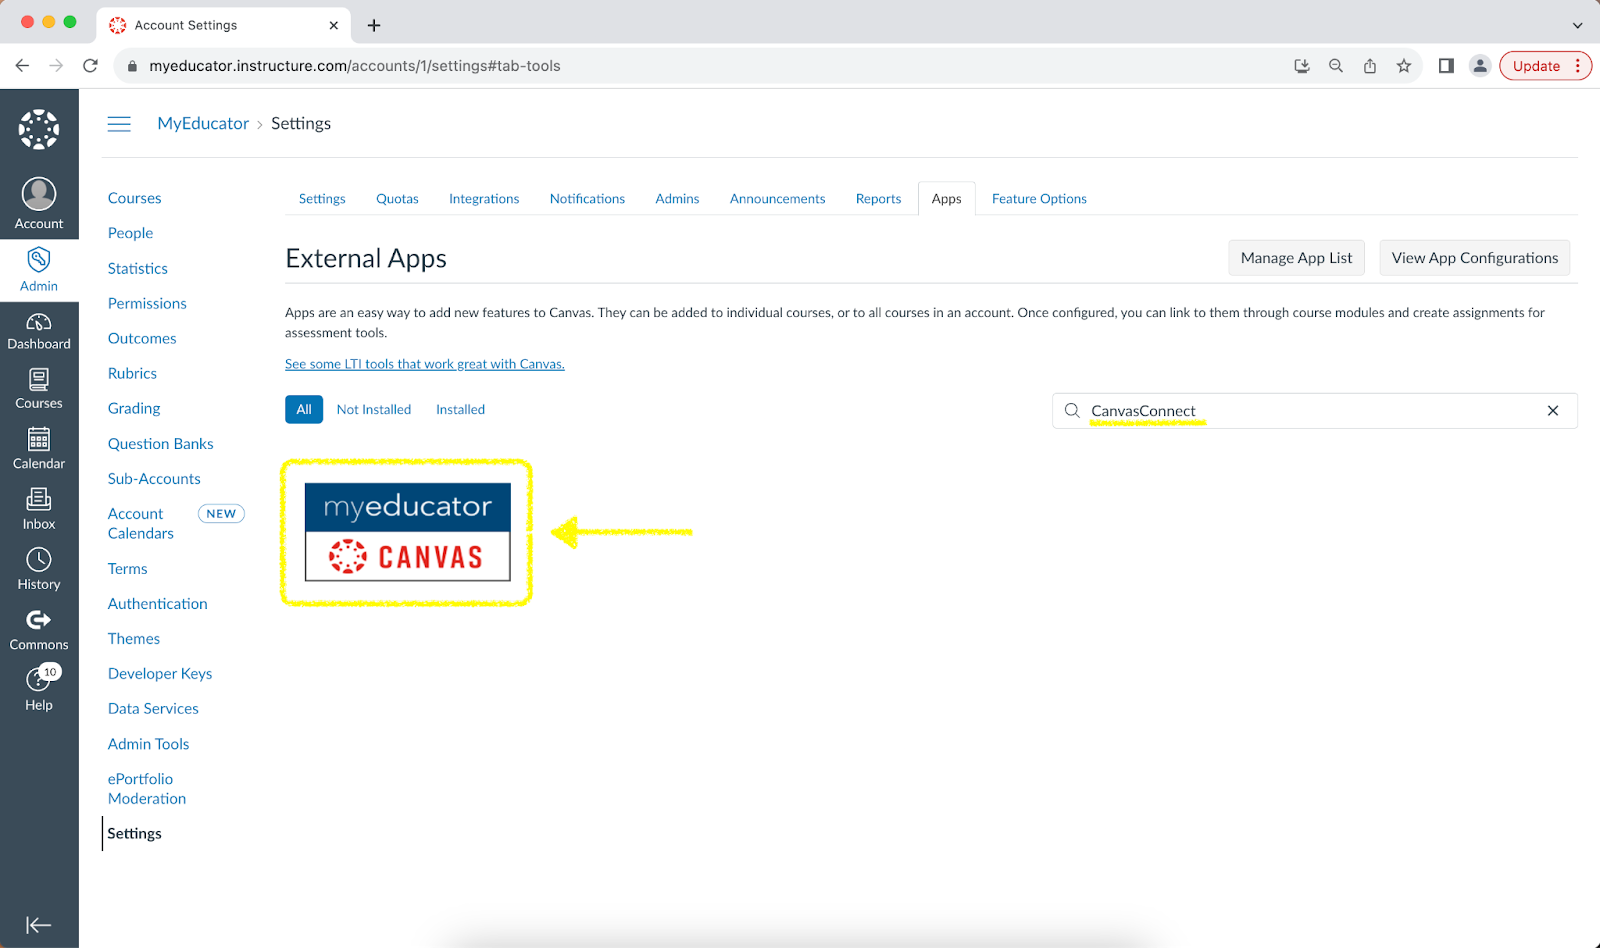Switch to the Reports tab

click(878, 199)
